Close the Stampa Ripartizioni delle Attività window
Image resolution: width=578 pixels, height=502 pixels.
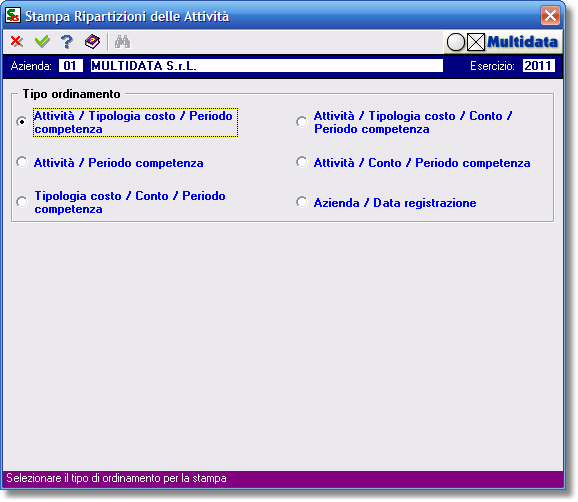pyautogui.click(x=550, y=15)
